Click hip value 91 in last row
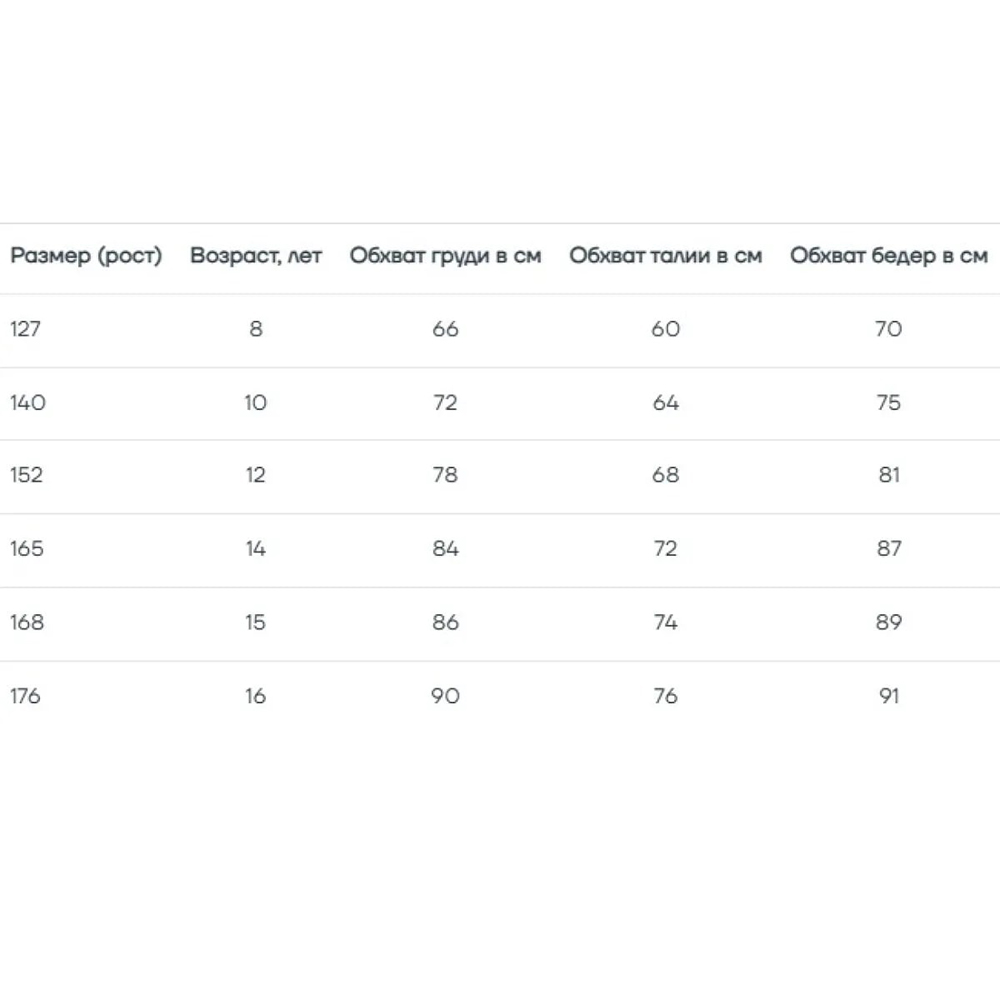Screen dimensions: 1000x1000 click(x=889, y=696)
